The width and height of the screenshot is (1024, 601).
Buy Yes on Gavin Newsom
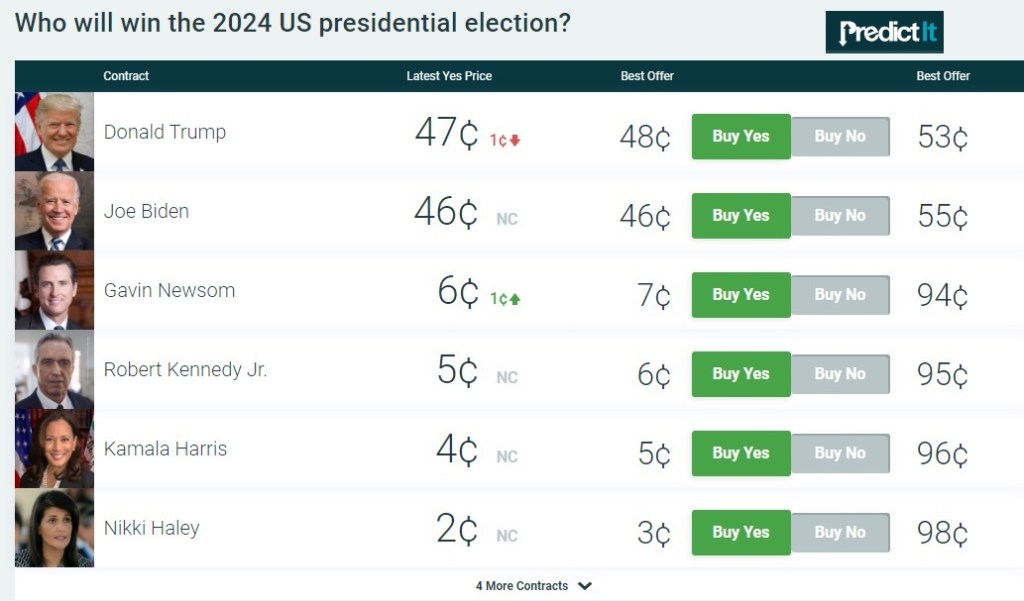741,294
